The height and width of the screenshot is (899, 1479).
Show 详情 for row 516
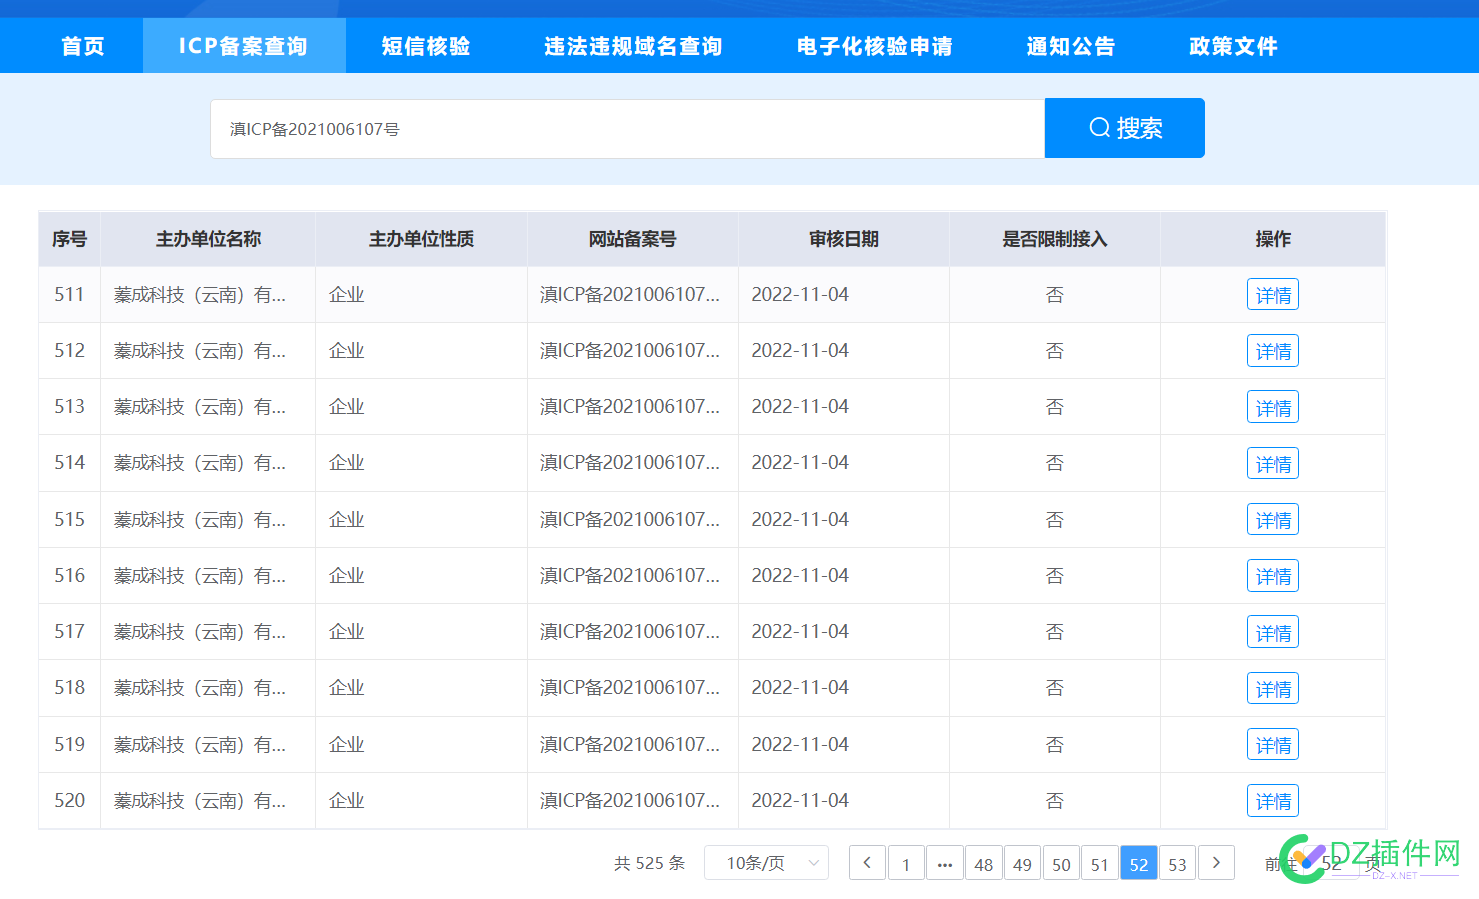click(1273, 576)
